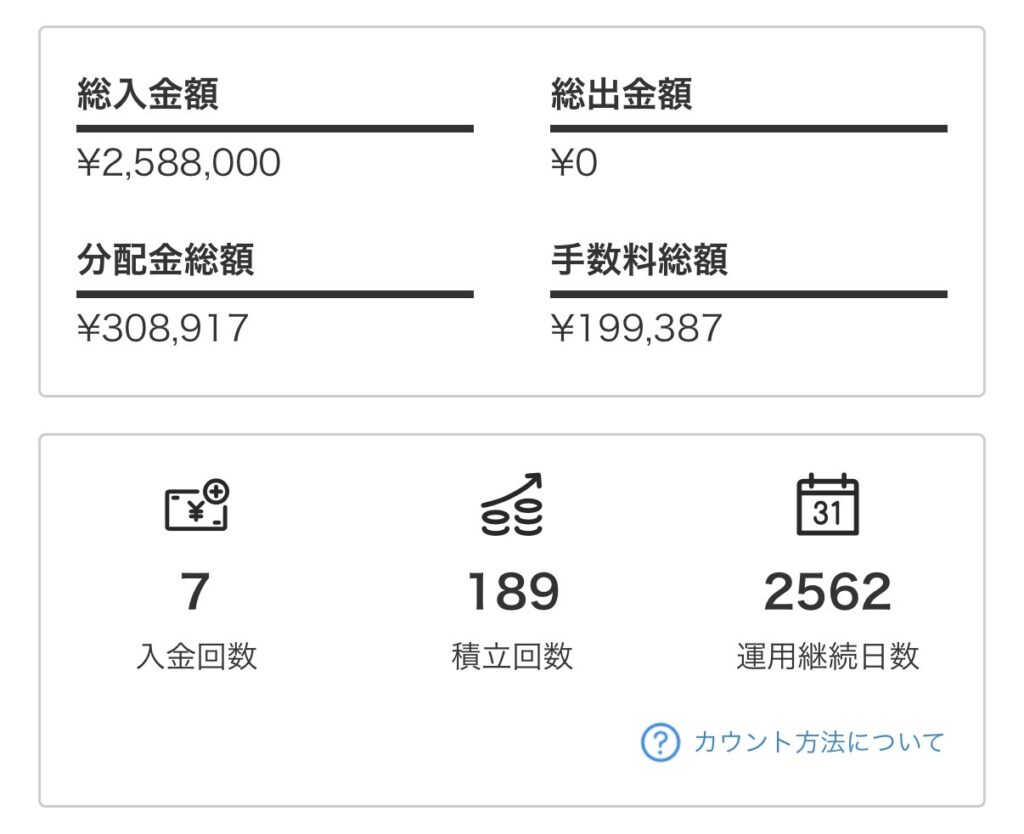Screen dimensions: 1024x834
Task: Click the ¥0 total withdrawal amount
Action: (574, 162)
